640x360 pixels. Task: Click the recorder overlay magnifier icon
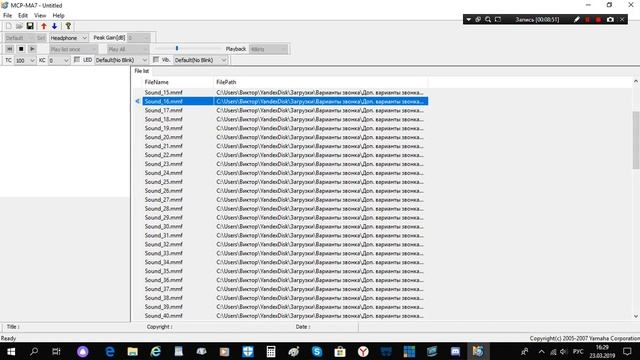coord(488,20)
